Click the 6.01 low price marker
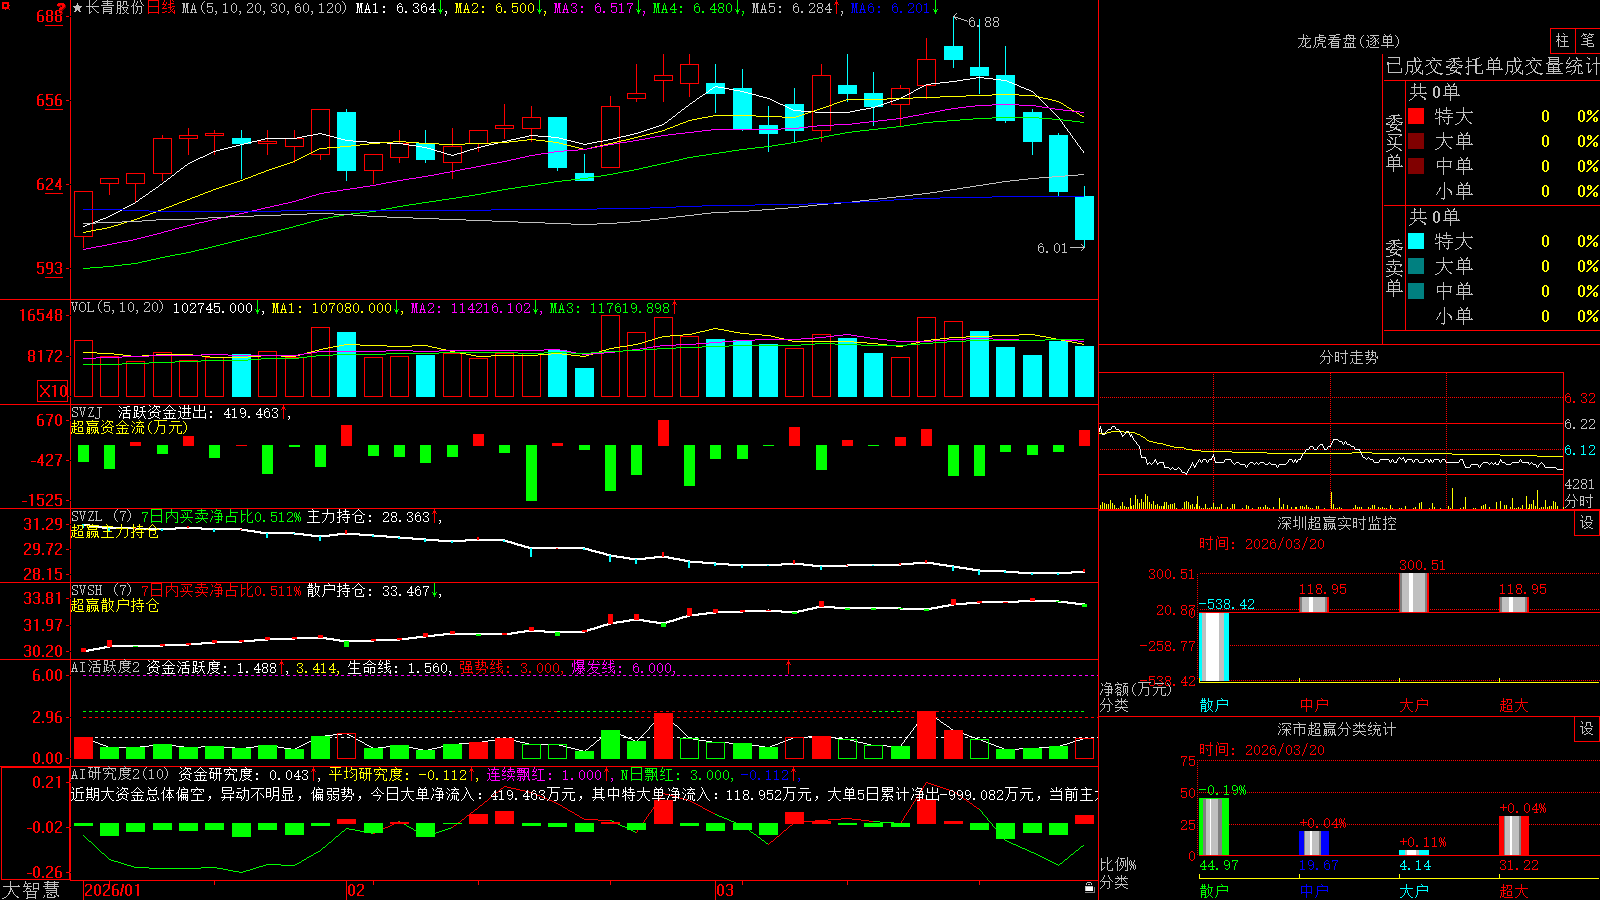 coord(1052,248)
